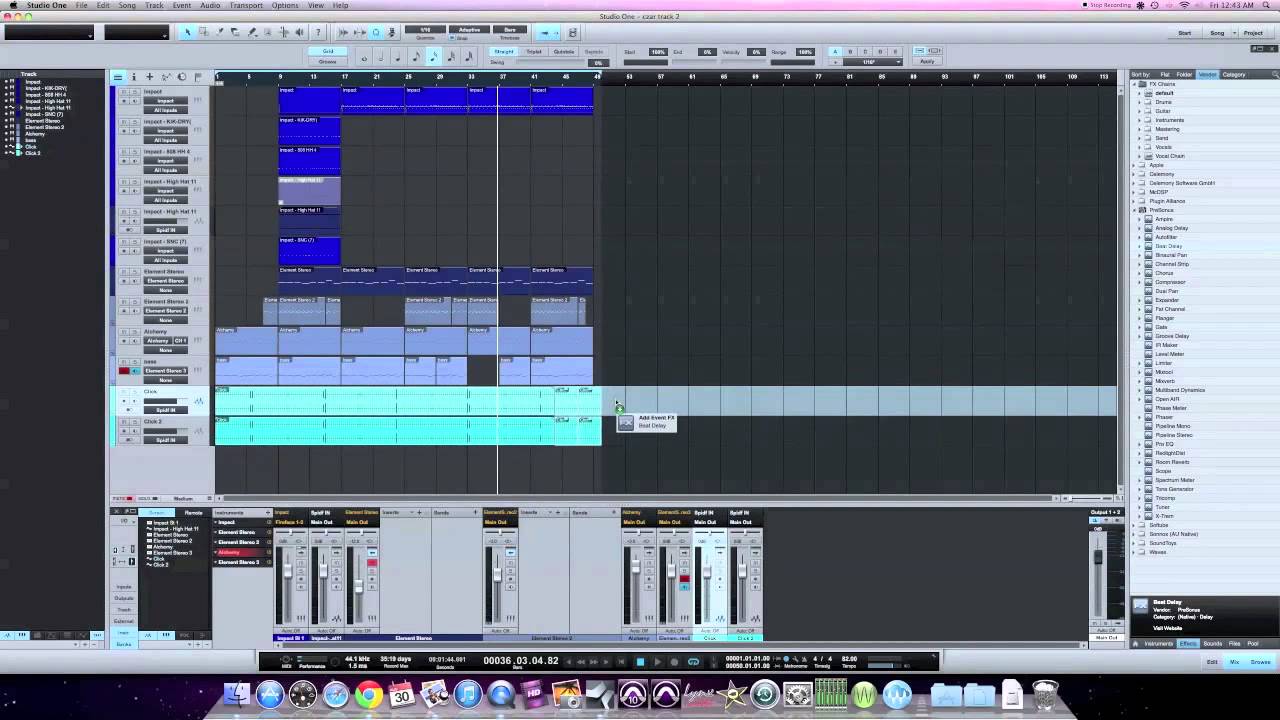This screenshot has height=720, width=1280.
Task: Select the Listen speaker tool
Action: [299, 32]
